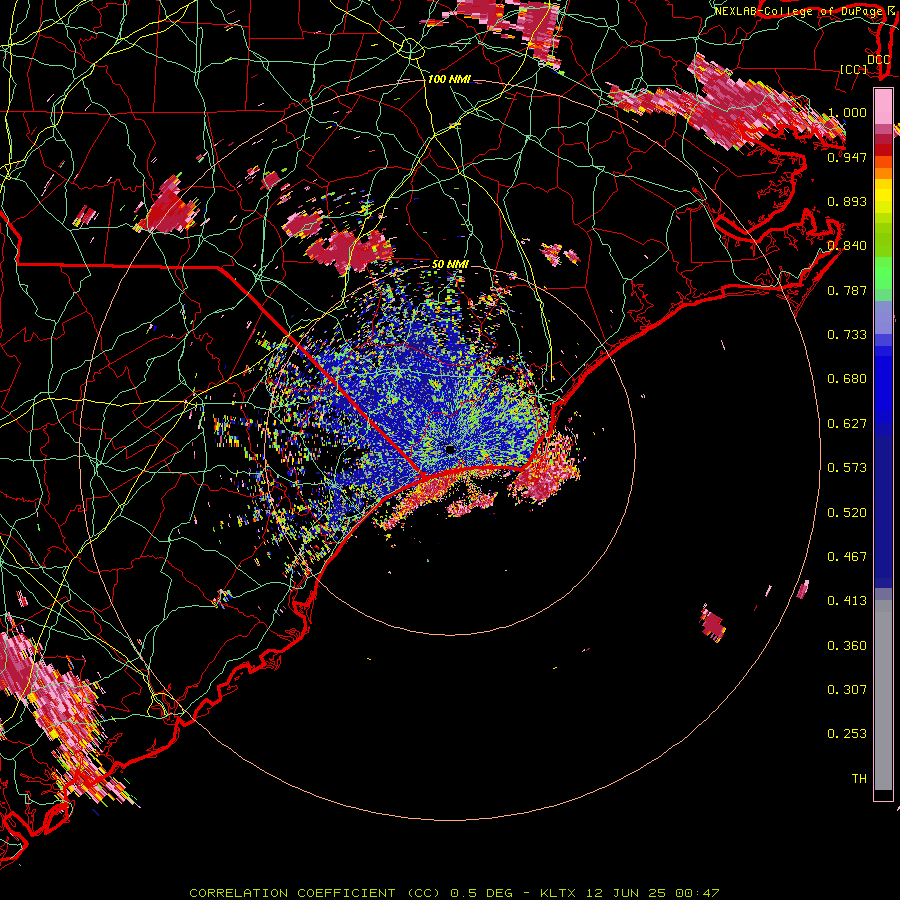Image resolution: width=900 pixels, height=900 pixels.
Task: Click the 0.680 scale value
Action: 847,379
